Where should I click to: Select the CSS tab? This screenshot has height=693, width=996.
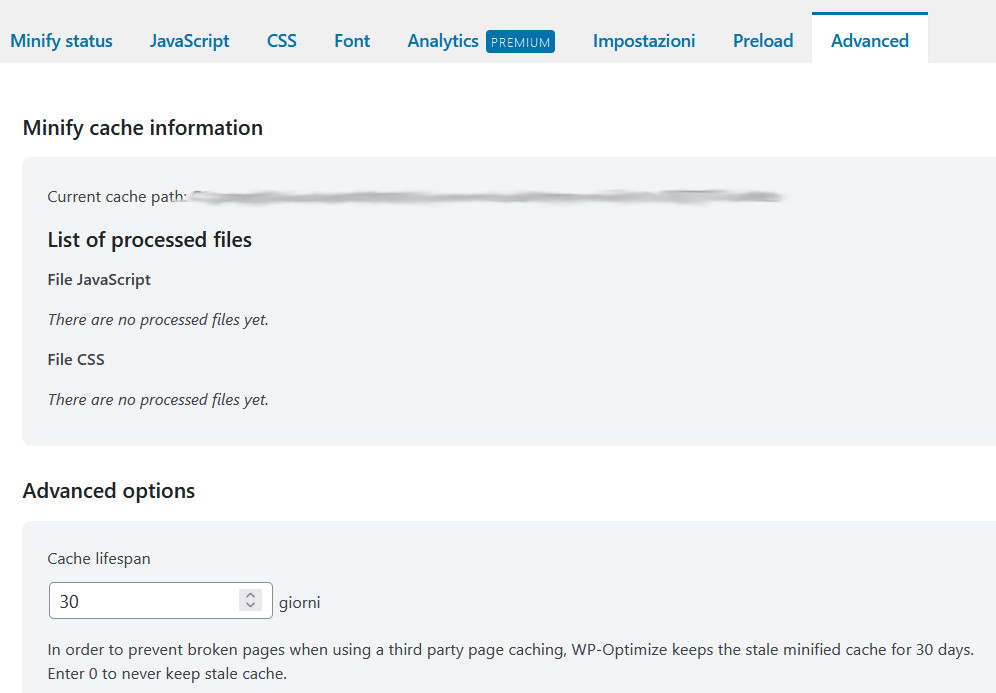(281, 41)
